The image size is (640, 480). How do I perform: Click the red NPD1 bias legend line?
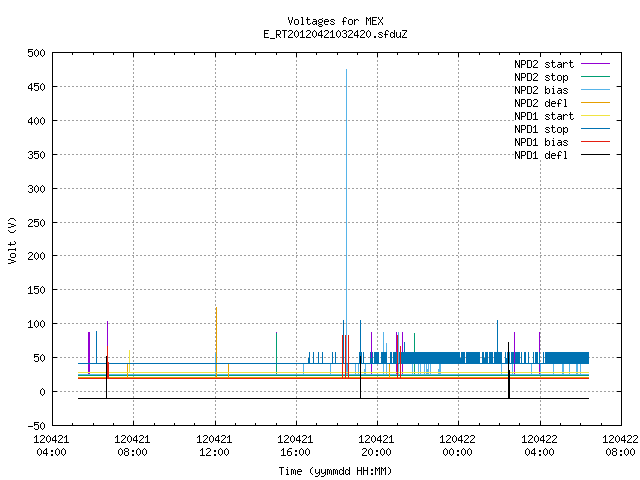click(595, 142)
